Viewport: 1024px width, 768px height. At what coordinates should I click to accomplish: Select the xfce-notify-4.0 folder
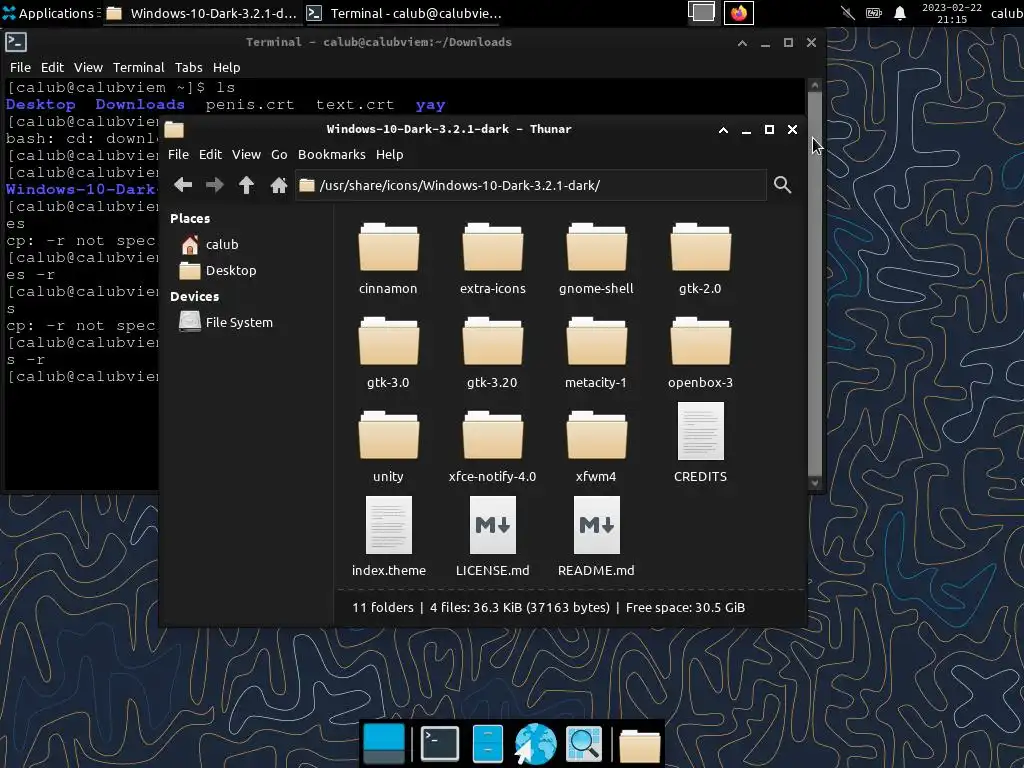[x=492, y=447]
